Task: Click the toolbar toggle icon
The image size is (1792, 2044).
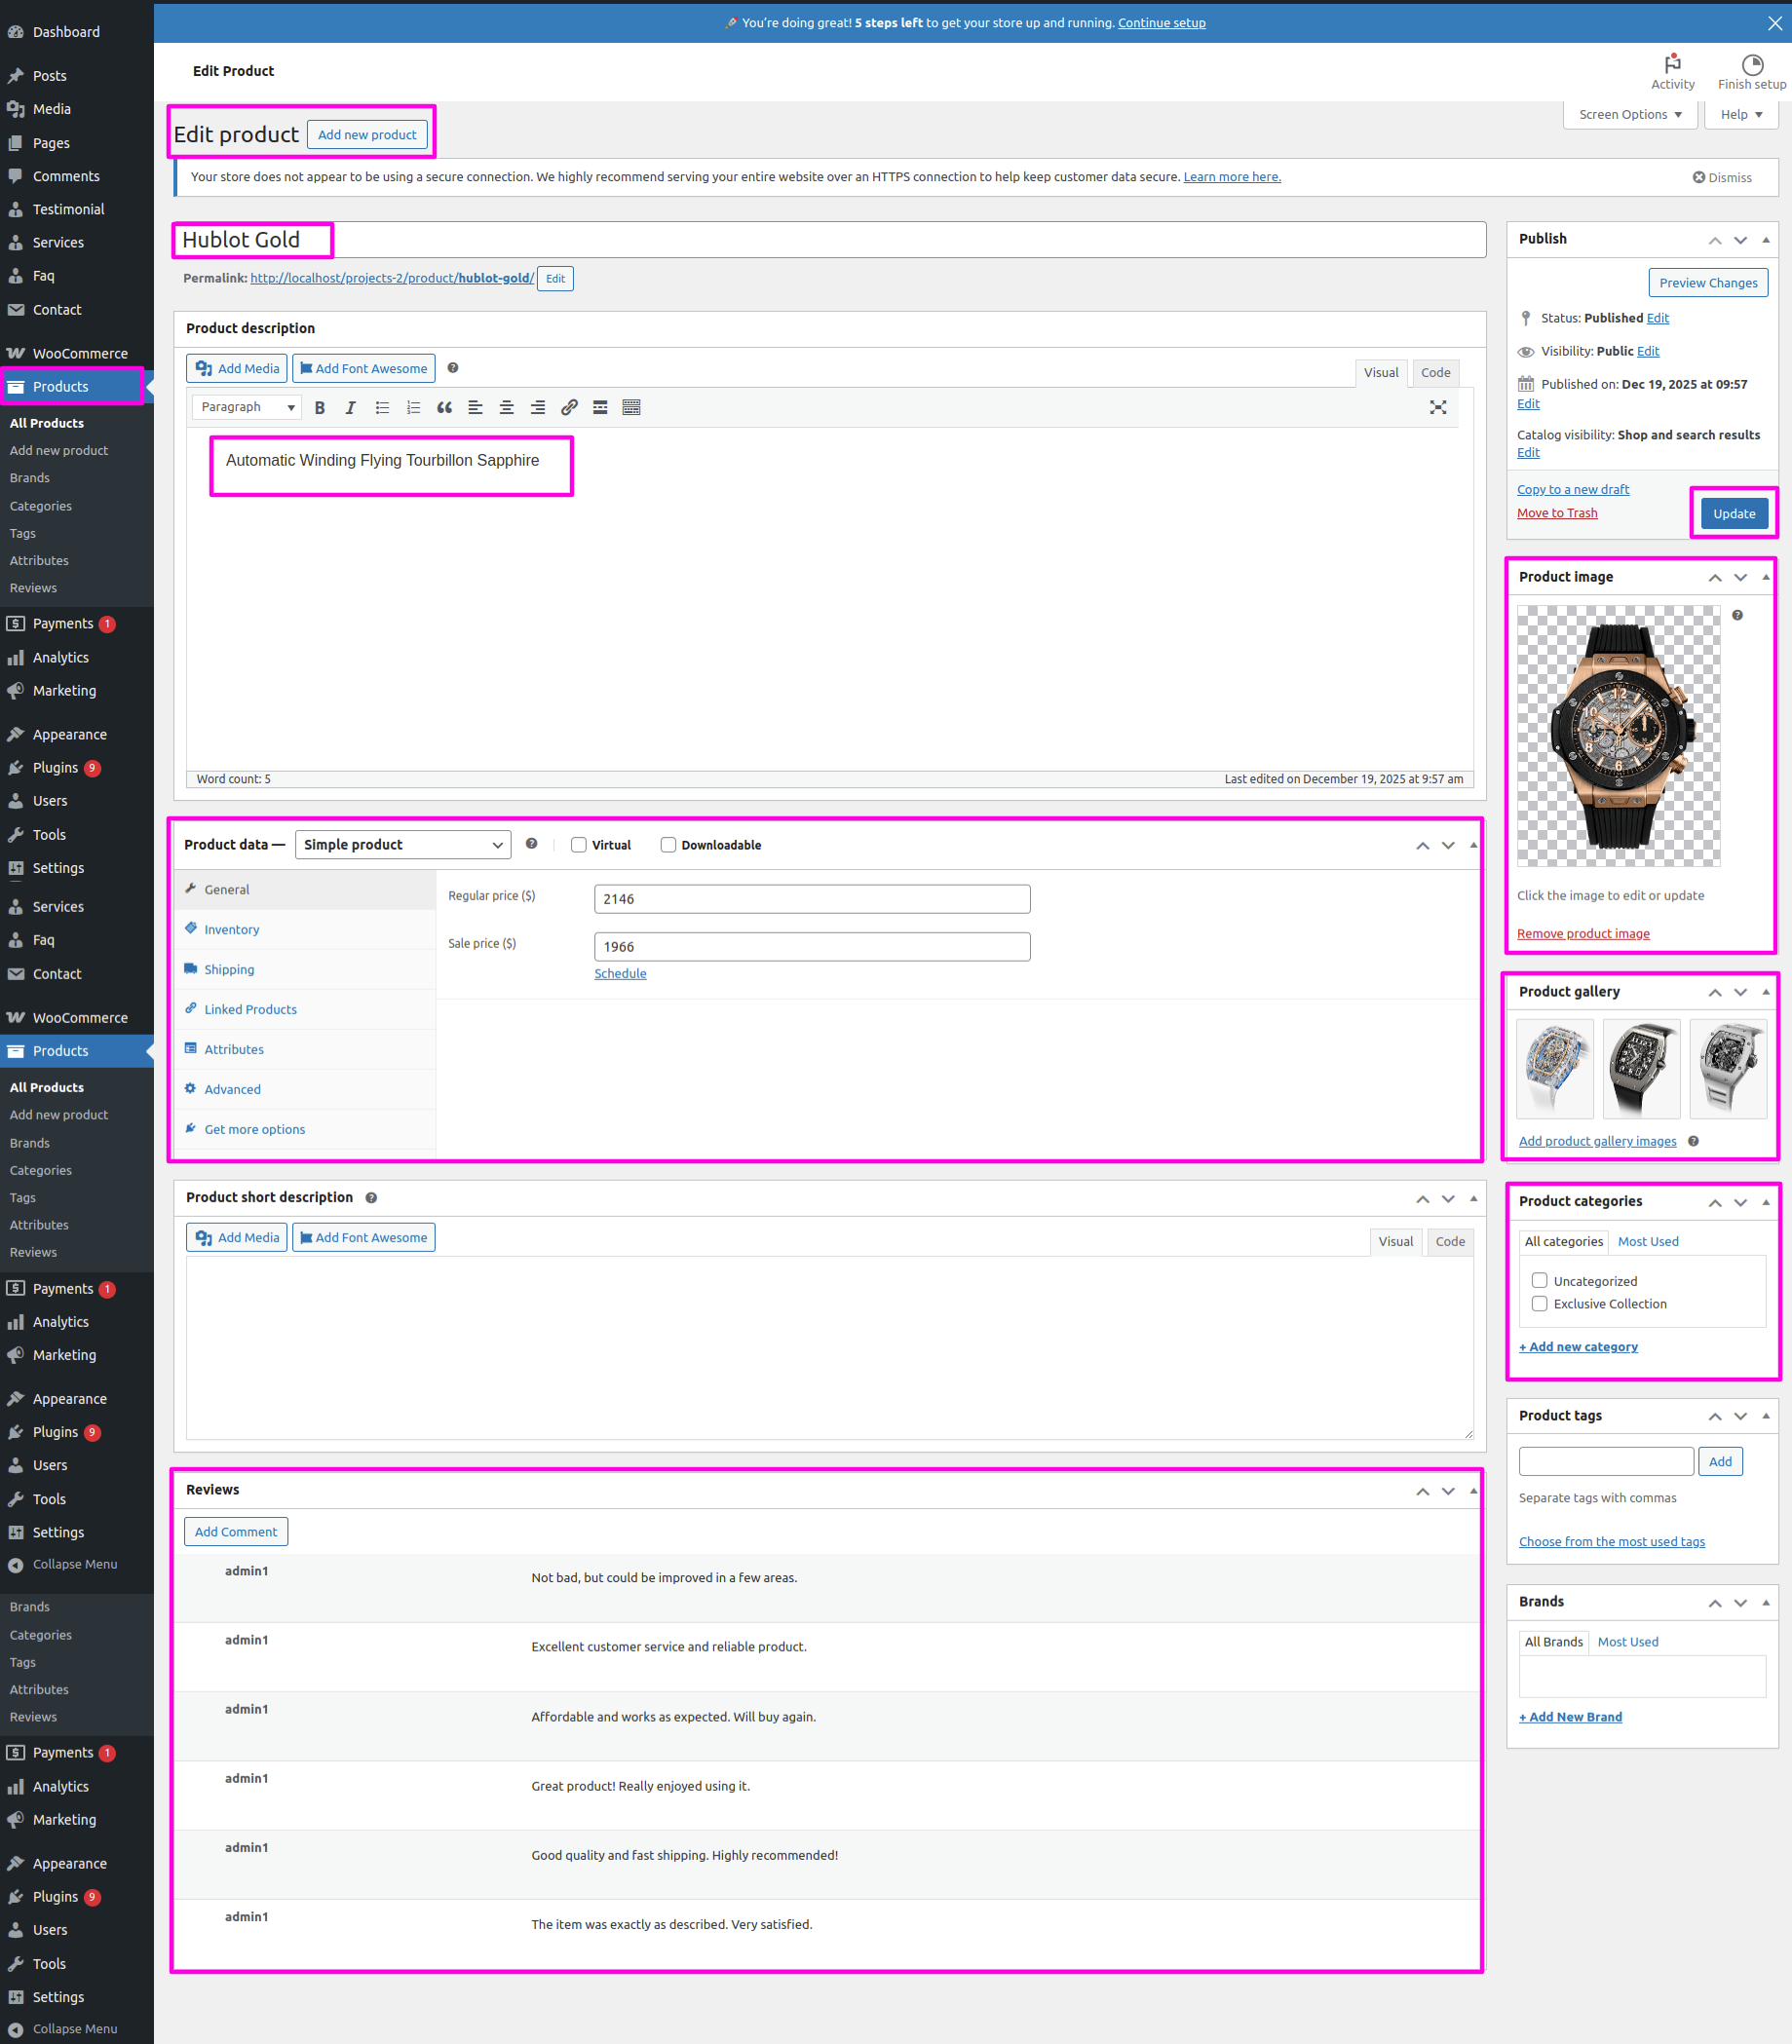Action: pyautogui.click(x=631, y=407)
